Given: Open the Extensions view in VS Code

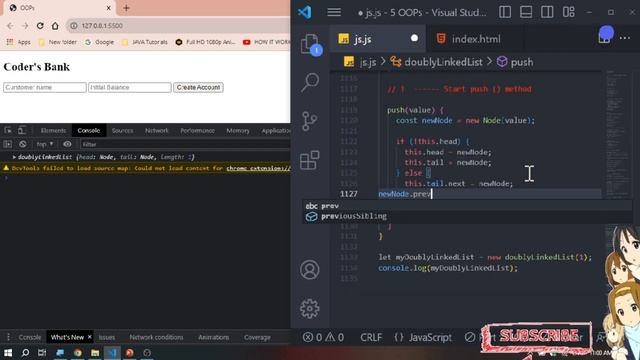Looking at the screenshot, I should 310,160.
